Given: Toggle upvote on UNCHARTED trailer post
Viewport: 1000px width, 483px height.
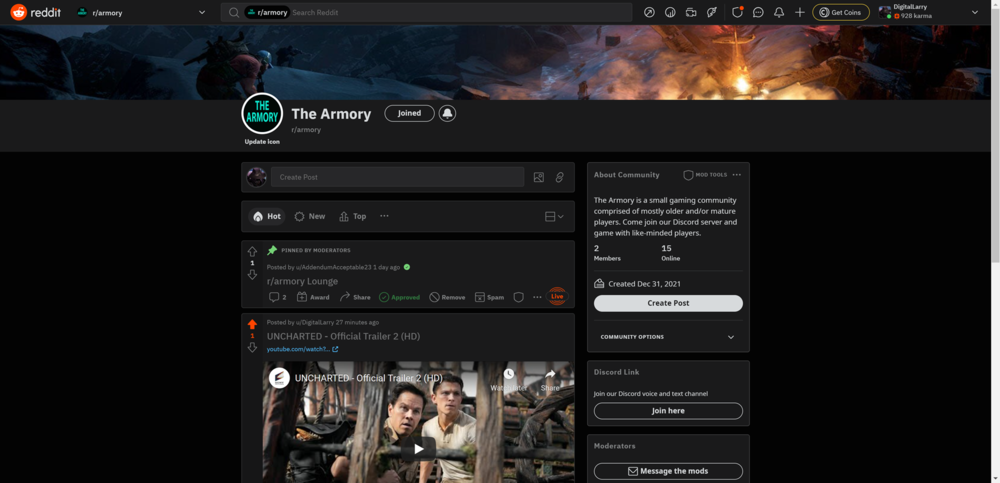Looking at the screenshot, I should [252, 324].
